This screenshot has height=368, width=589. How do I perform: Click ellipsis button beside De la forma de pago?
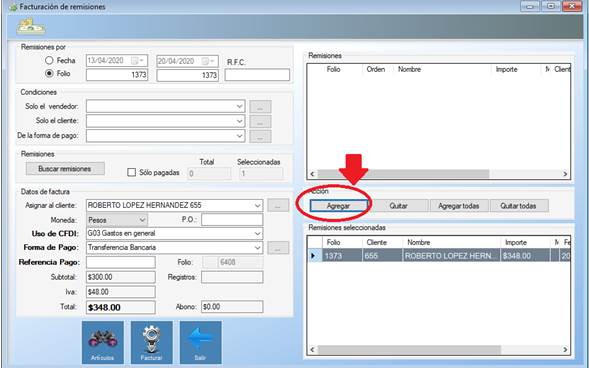[260, 136]
